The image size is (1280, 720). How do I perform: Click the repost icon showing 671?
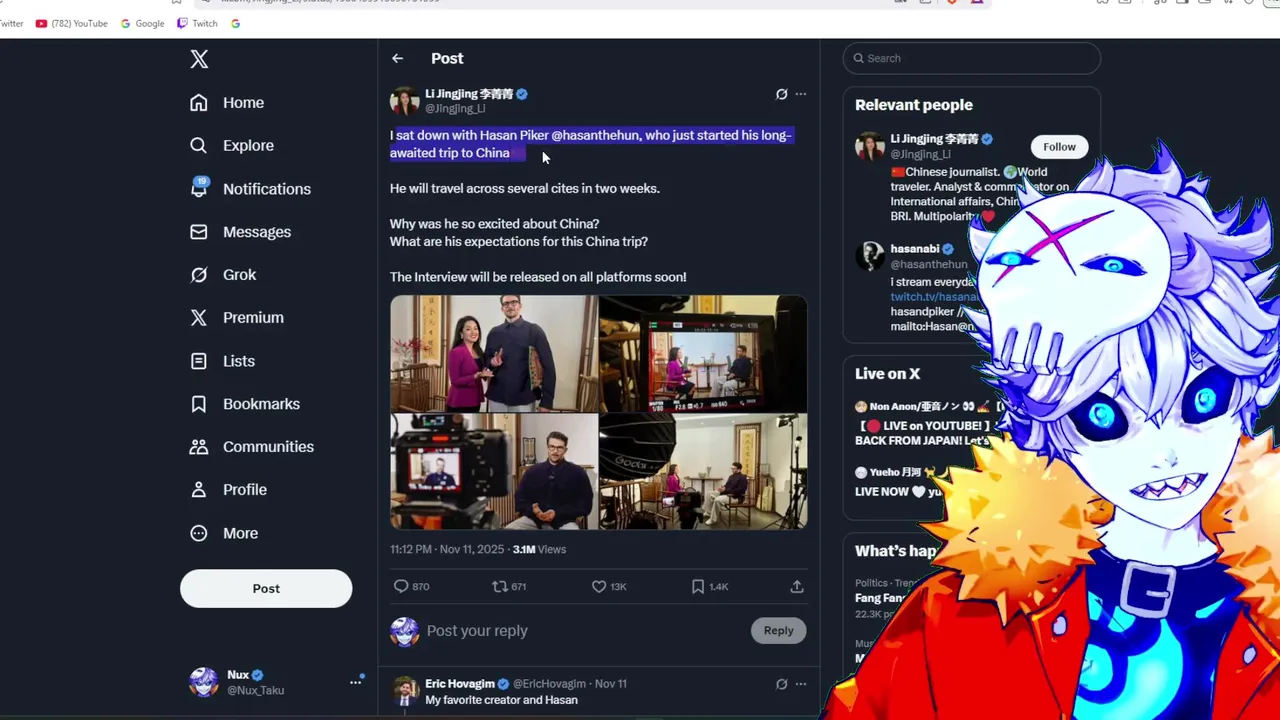click(500, 587)
